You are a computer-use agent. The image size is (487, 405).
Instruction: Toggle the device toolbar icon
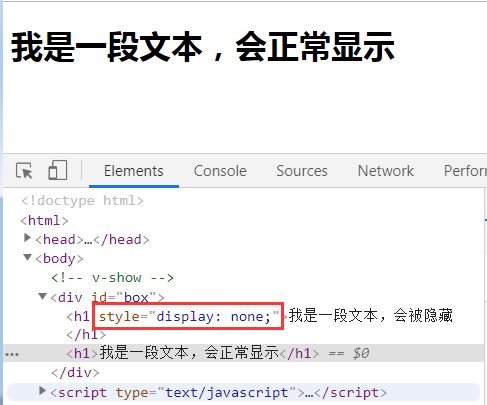[58, 170]
